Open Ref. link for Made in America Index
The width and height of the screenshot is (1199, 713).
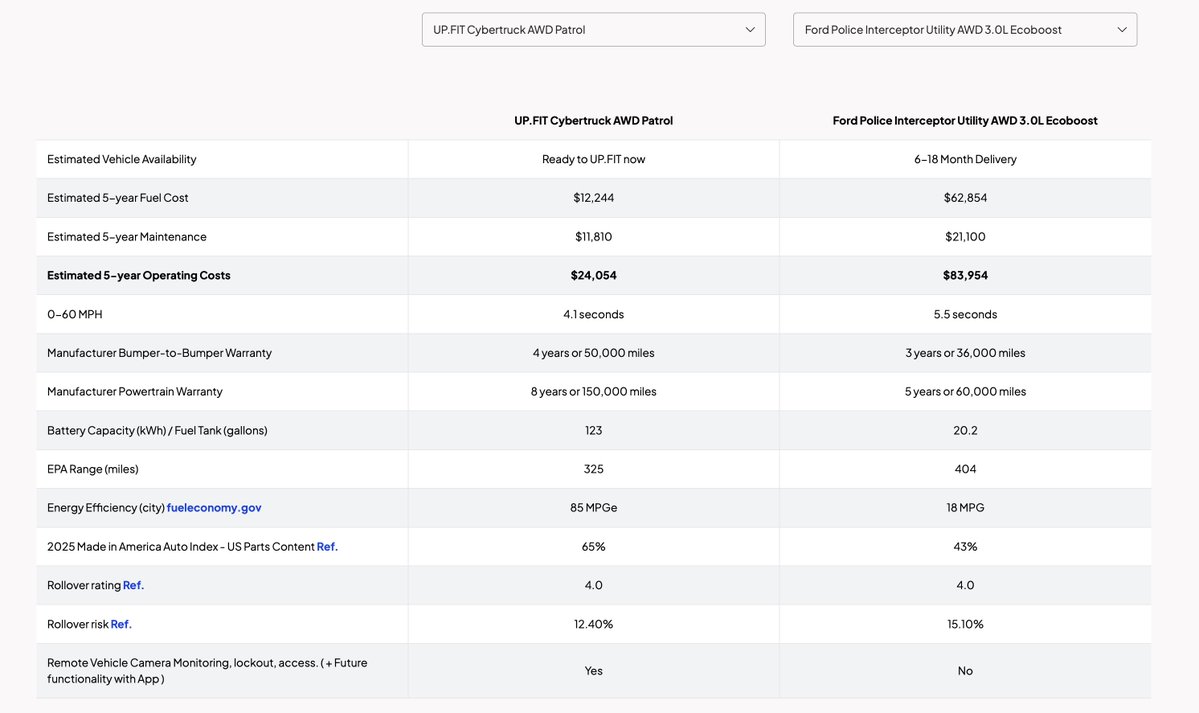point(327,546)
